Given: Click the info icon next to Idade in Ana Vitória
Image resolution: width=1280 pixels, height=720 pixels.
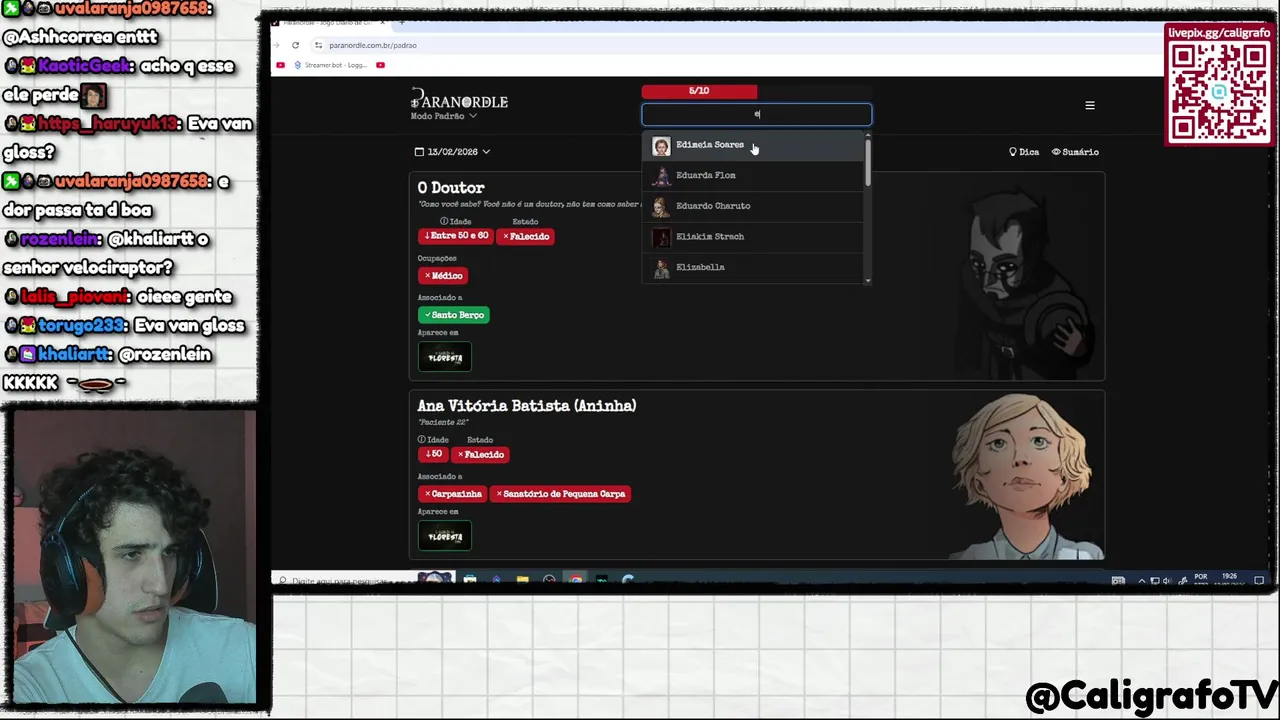Looking at the screenshot, I should pos(422,440).
